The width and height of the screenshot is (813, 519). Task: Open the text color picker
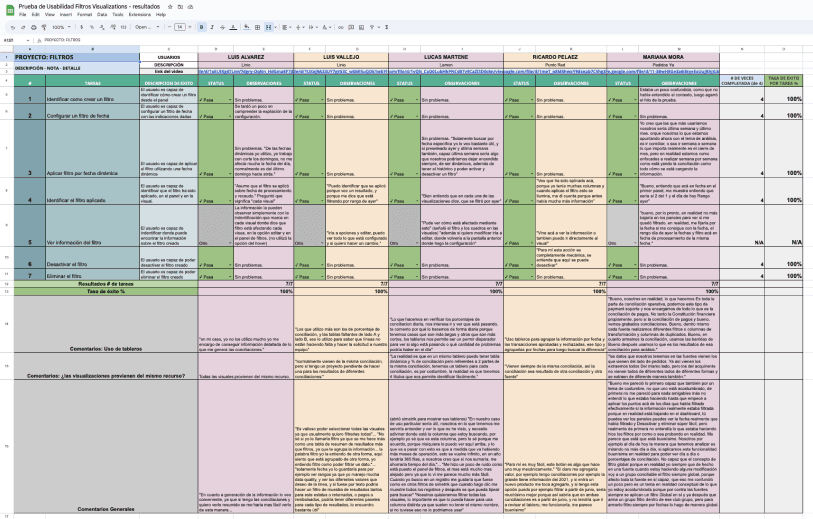pos(233,27)
